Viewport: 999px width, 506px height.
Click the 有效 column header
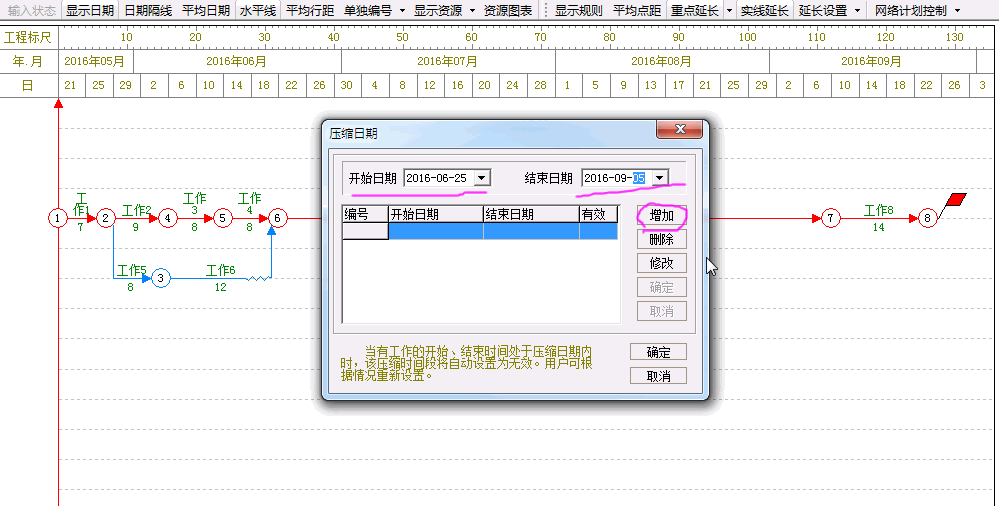click(599, 214)
